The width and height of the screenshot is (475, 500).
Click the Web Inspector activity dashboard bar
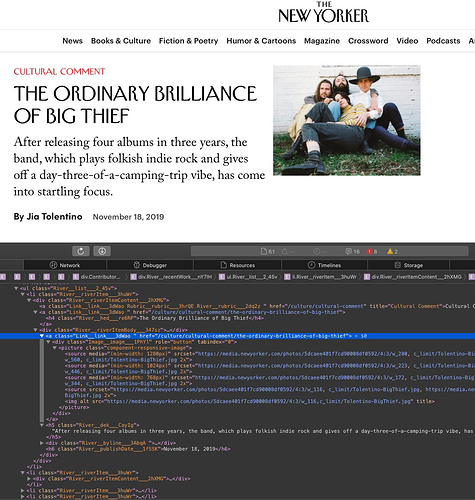pyautogui.click(x=330, y=251)
